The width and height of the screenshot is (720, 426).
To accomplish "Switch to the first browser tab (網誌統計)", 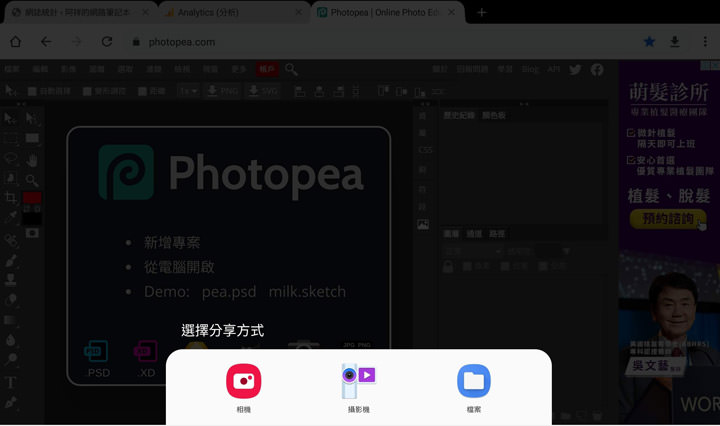I will click(81, 12).
